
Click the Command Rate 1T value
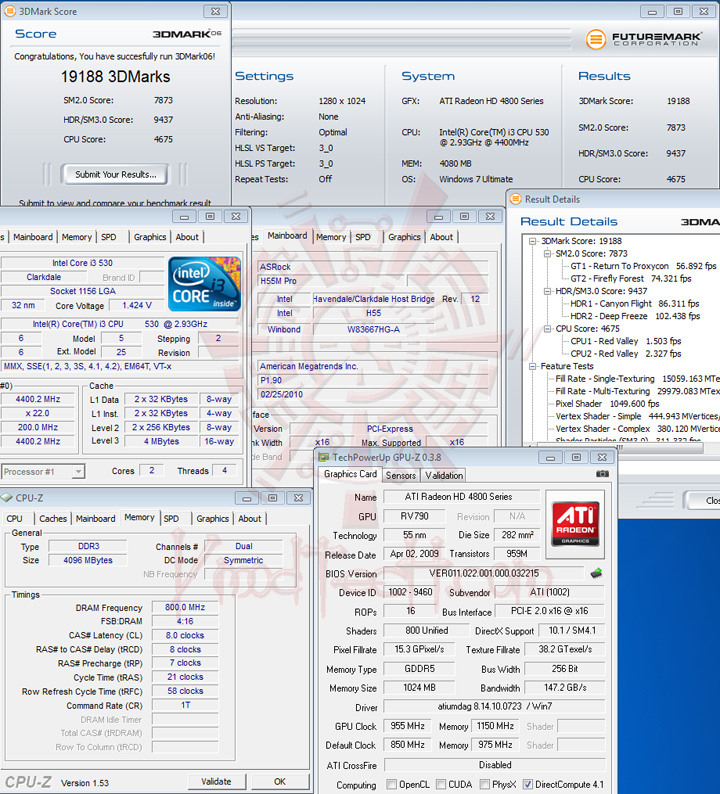click(x=185, y=705)
